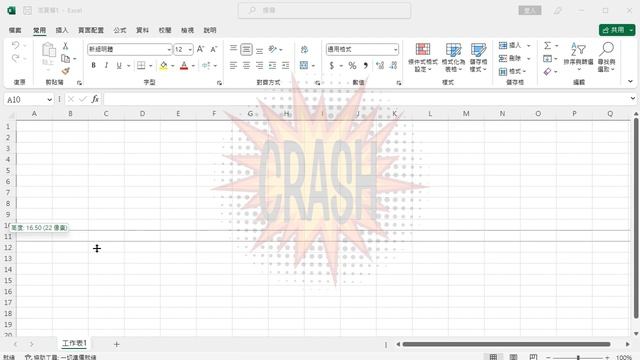Toggle center text horizontally
Screen dimensions: 640x360
(246, 65)
